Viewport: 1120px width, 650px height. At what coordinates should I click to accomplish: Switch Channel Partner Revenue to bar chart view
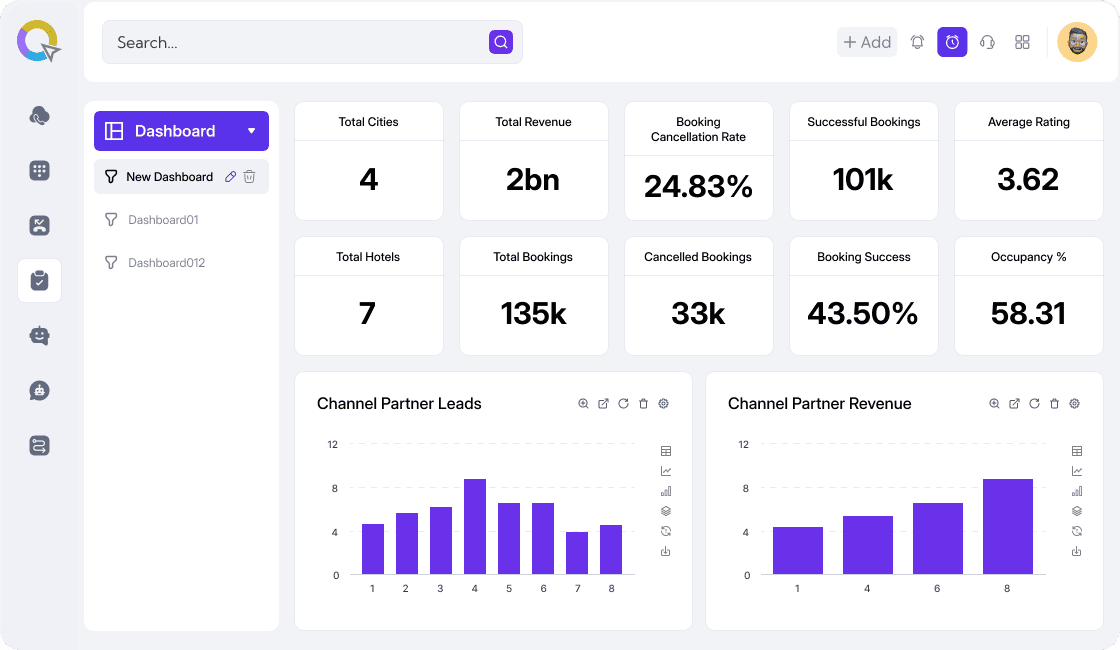(1077, 491)
